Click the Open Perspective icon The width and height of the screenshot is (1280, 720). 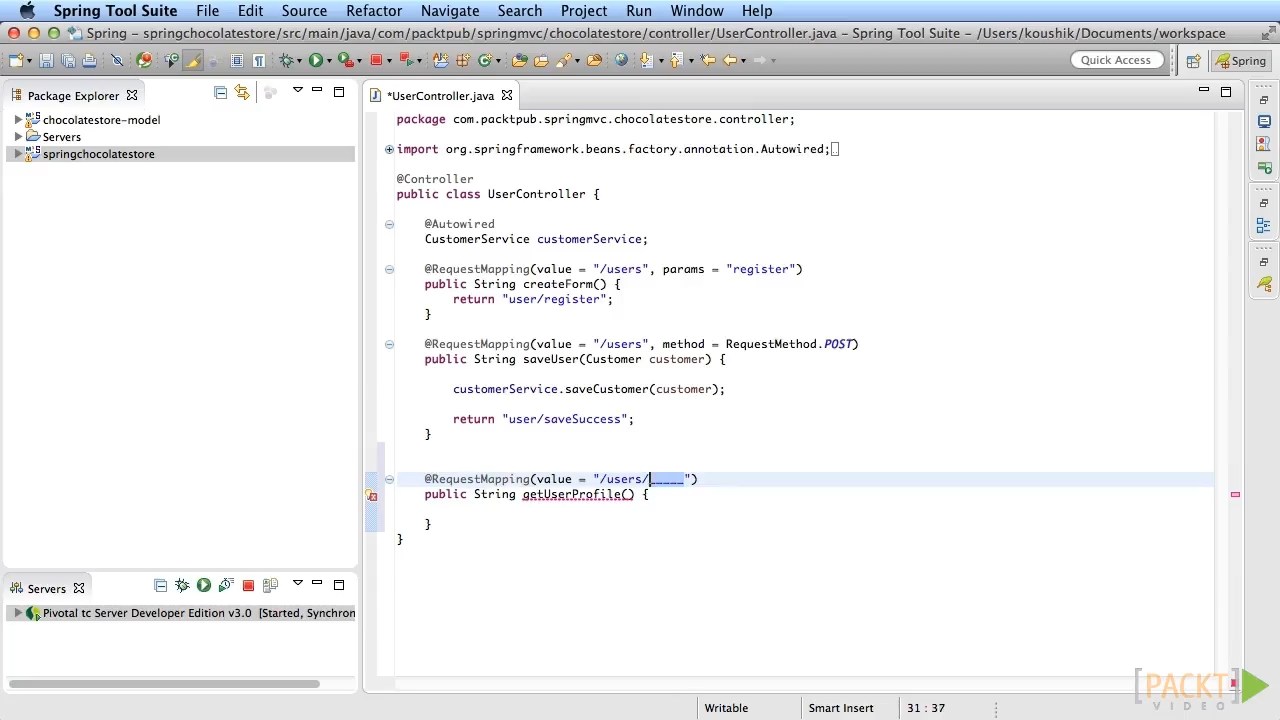click(x=1193, y=61)
